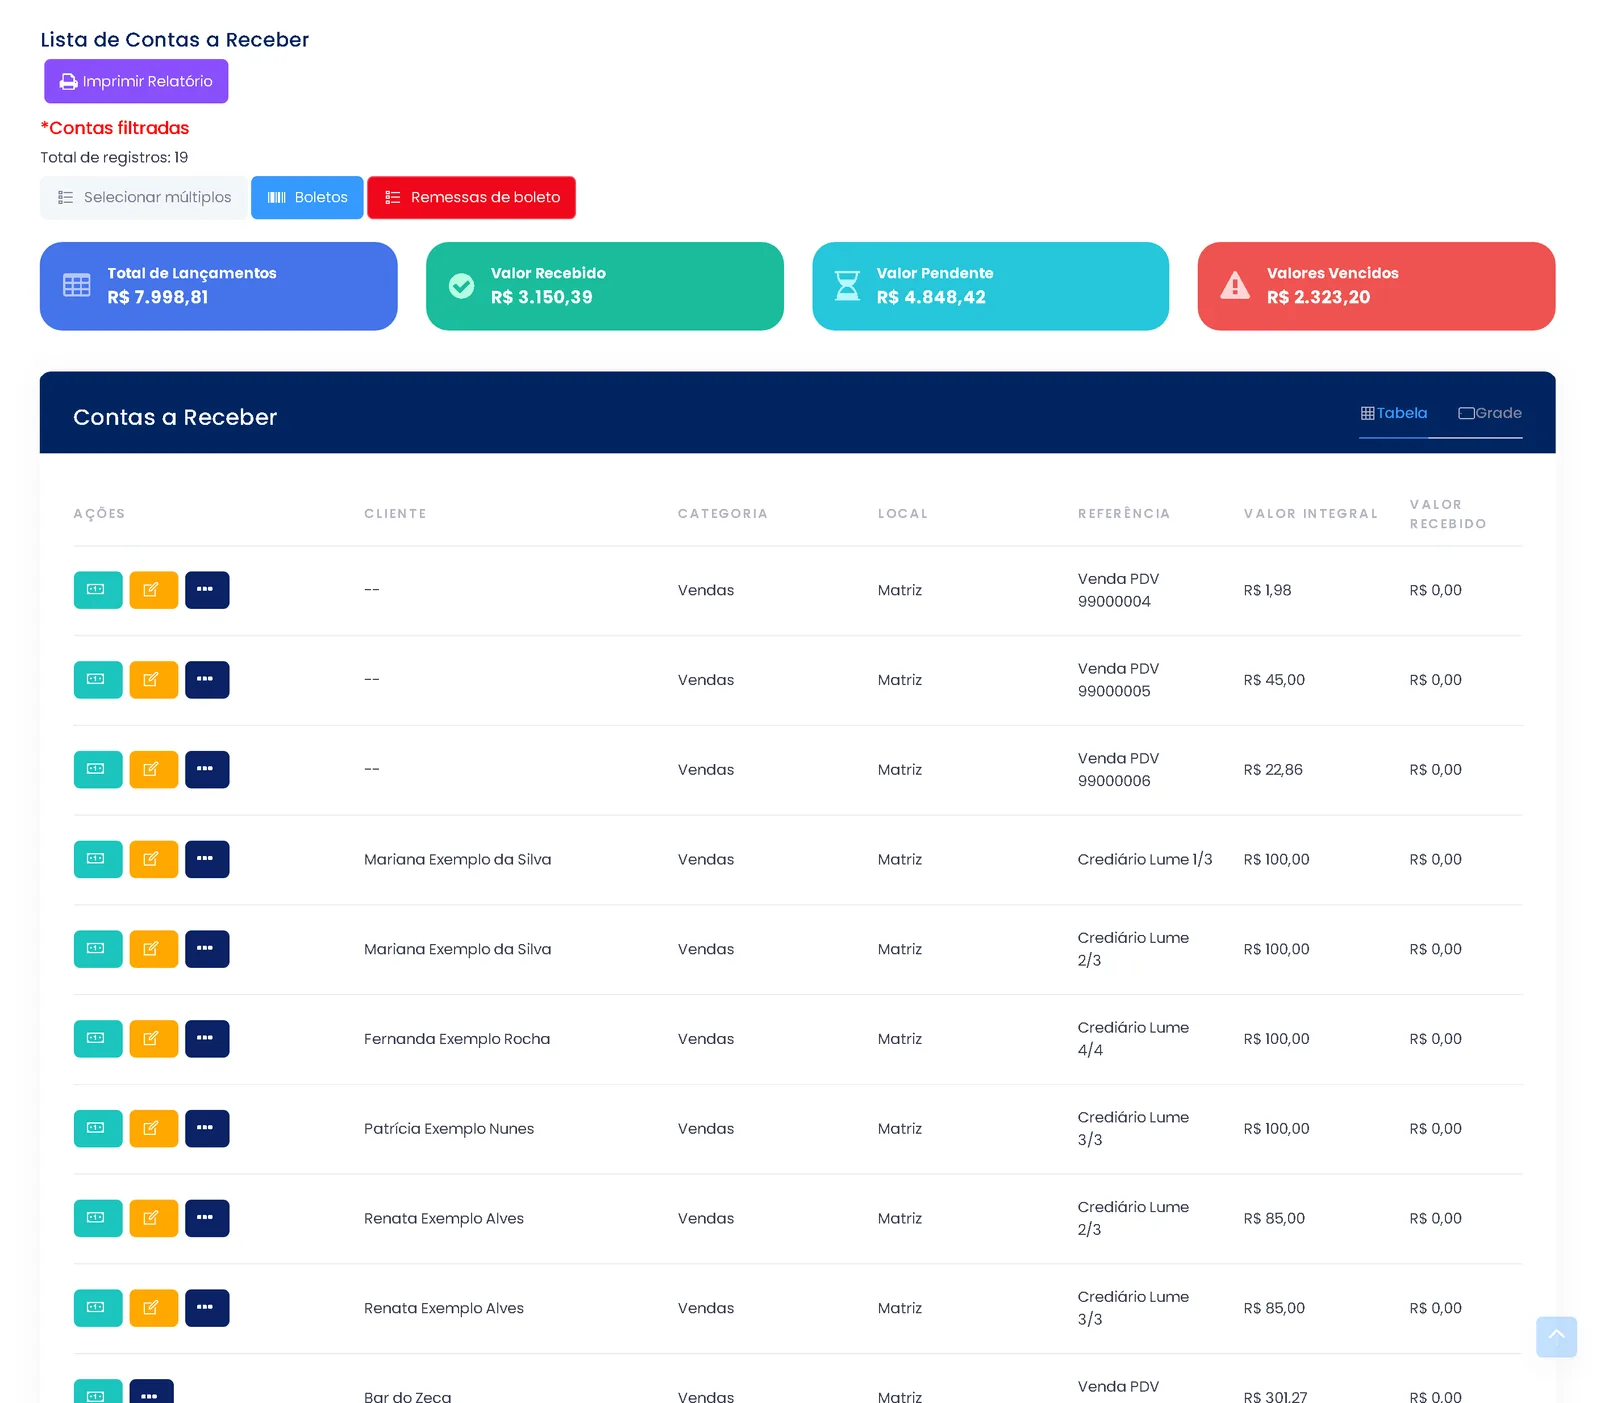Click the Referência column header
This screenshot has height=1403, width=1600.
tap(1124, 514)
